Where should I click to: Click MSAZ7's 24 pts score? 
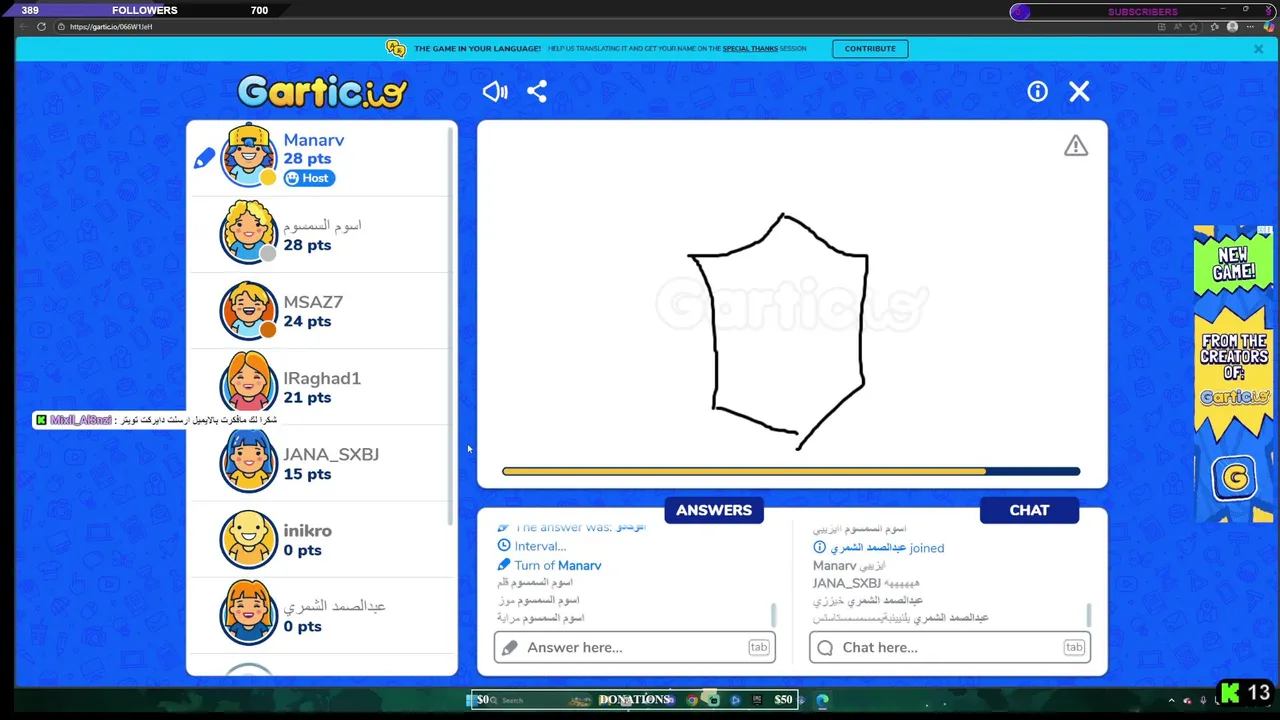click(x=307, y=321)
